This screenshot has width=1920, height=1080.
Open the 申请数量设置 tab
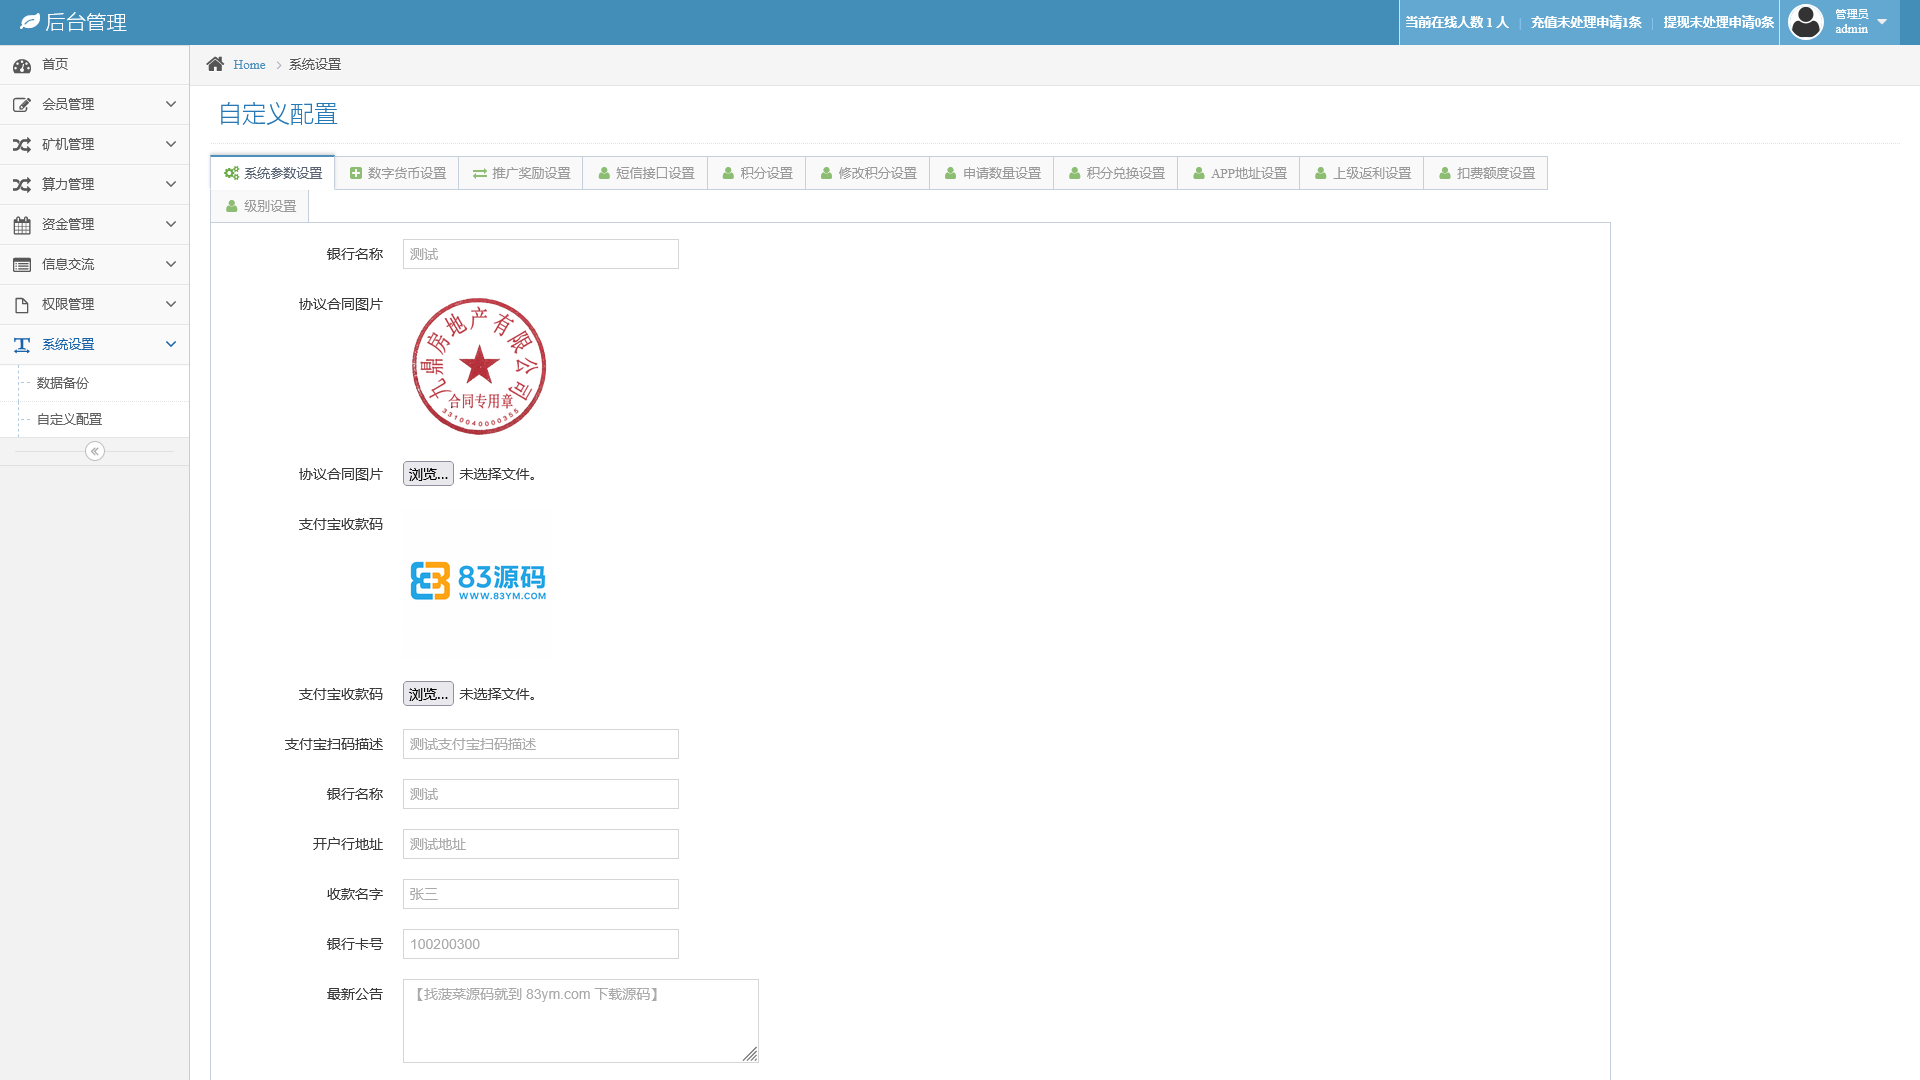(x=992, y=173)
